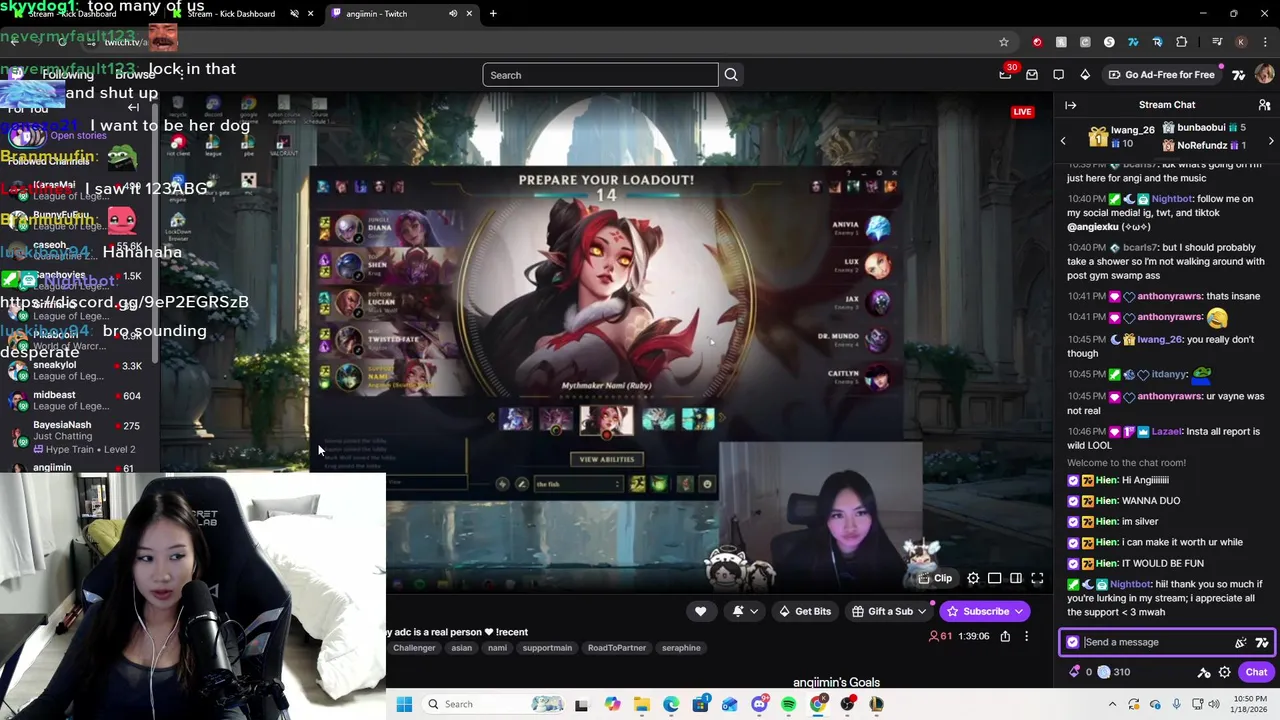Open the seraphine tag
Viewport: 1280px width, 720px height.
coord(681,648)
